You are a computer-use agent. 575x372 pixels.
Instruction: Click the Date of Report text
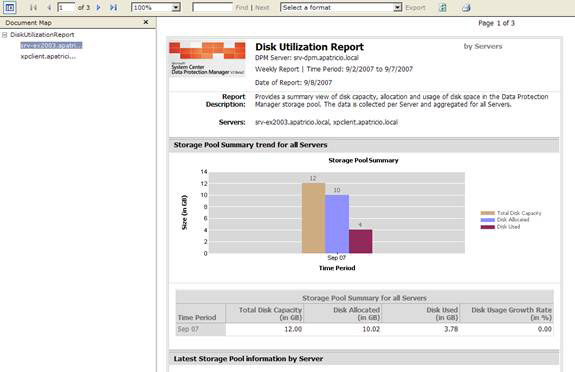click(x=293, y=83)
